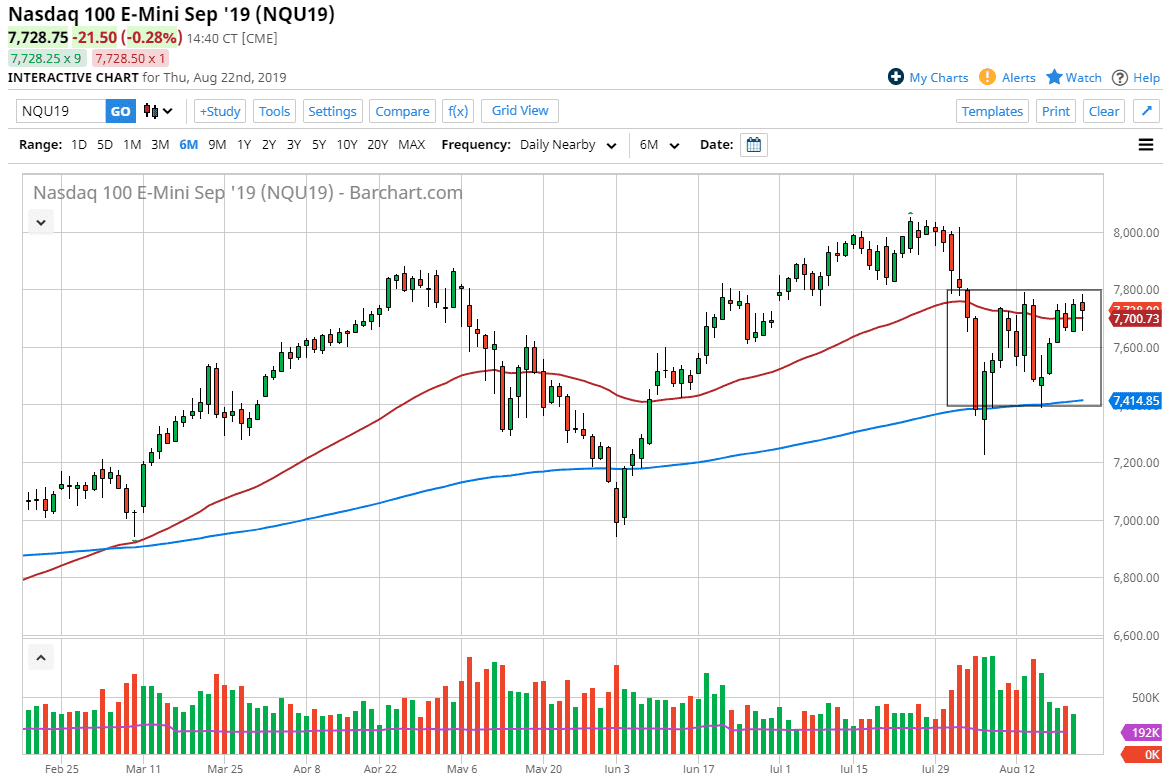Click the +Study button
Image resolution: width=1175 pixels, height=773 pixels.
(219, 111)
